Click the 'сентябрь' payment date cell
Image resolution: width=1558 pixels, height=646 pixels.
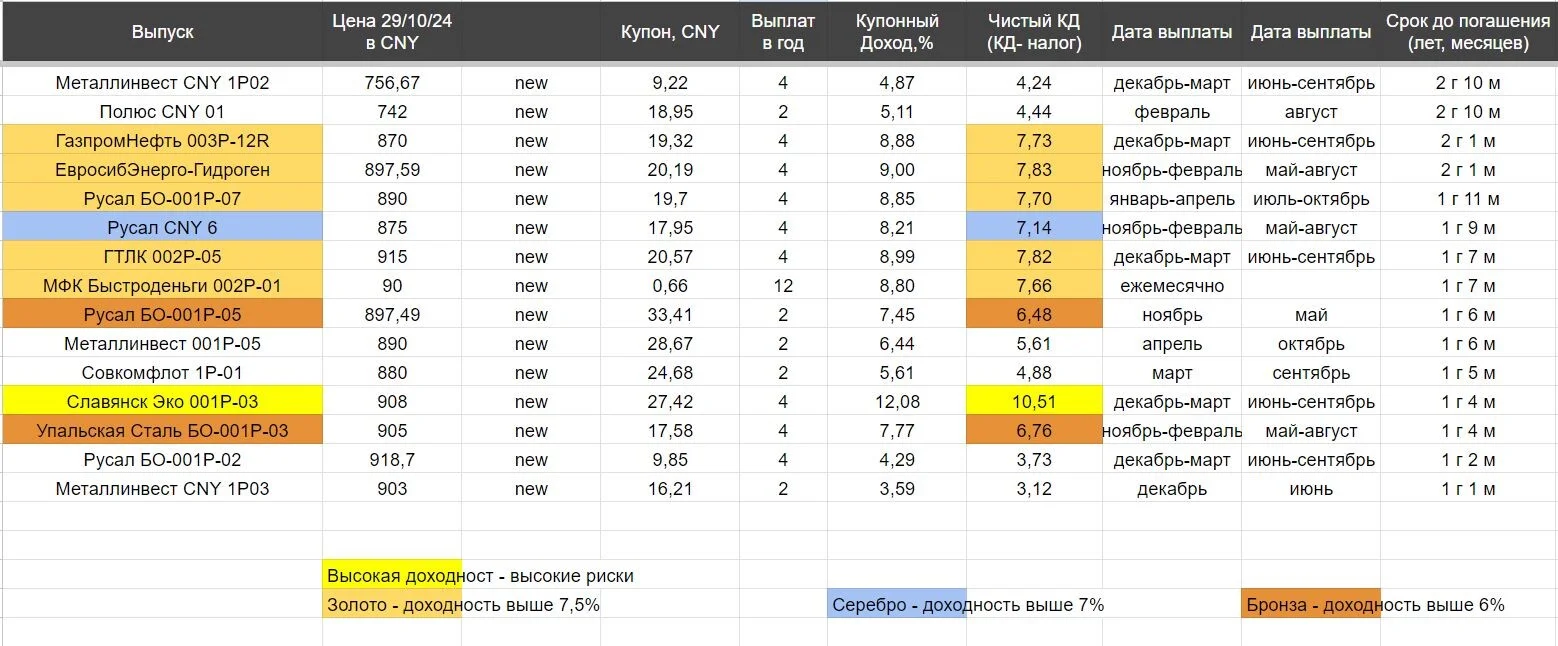(1311, 373)
